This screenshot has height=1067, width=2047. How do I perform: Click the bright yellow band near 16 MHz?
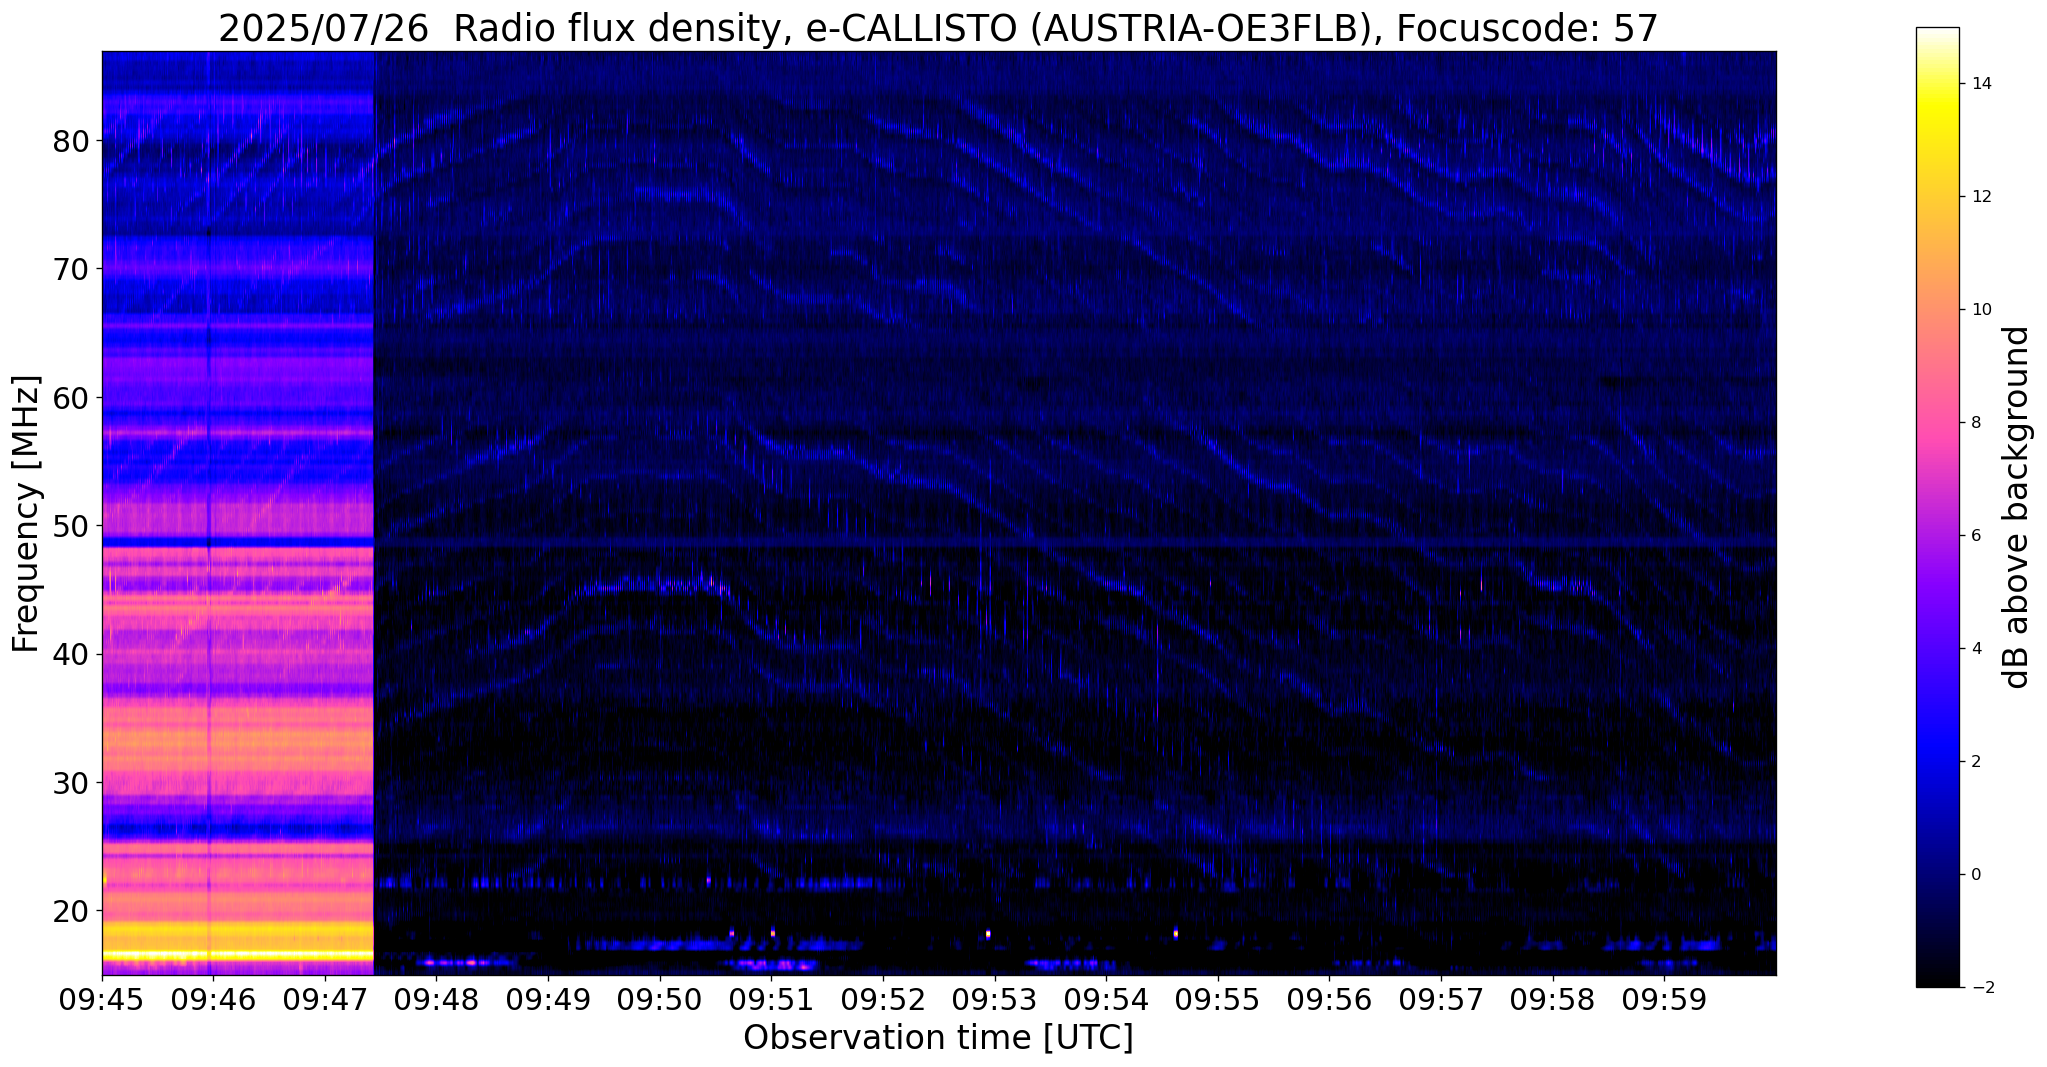click(x=238, y=956)
